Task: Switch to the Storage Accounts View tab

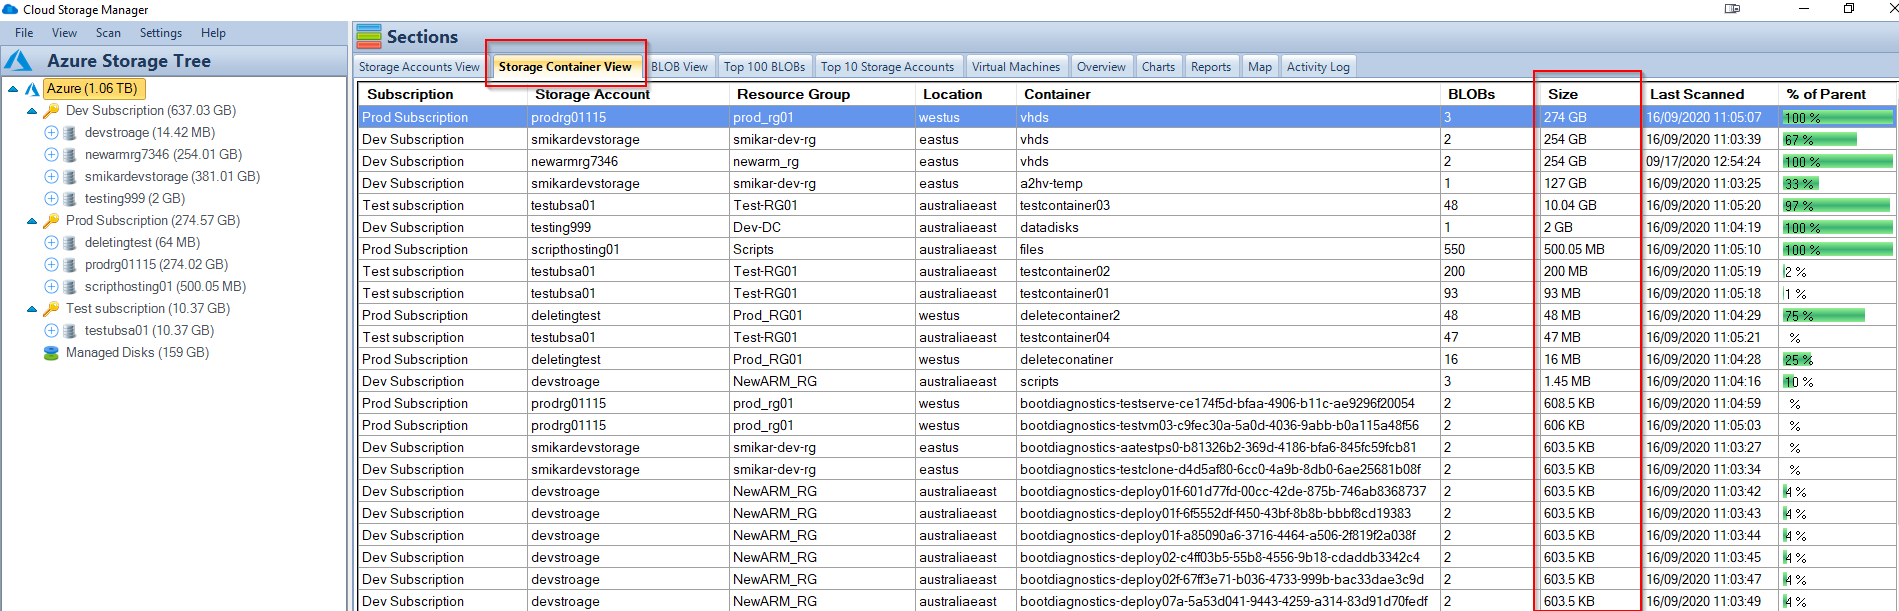Action: [x=419, y=67]
